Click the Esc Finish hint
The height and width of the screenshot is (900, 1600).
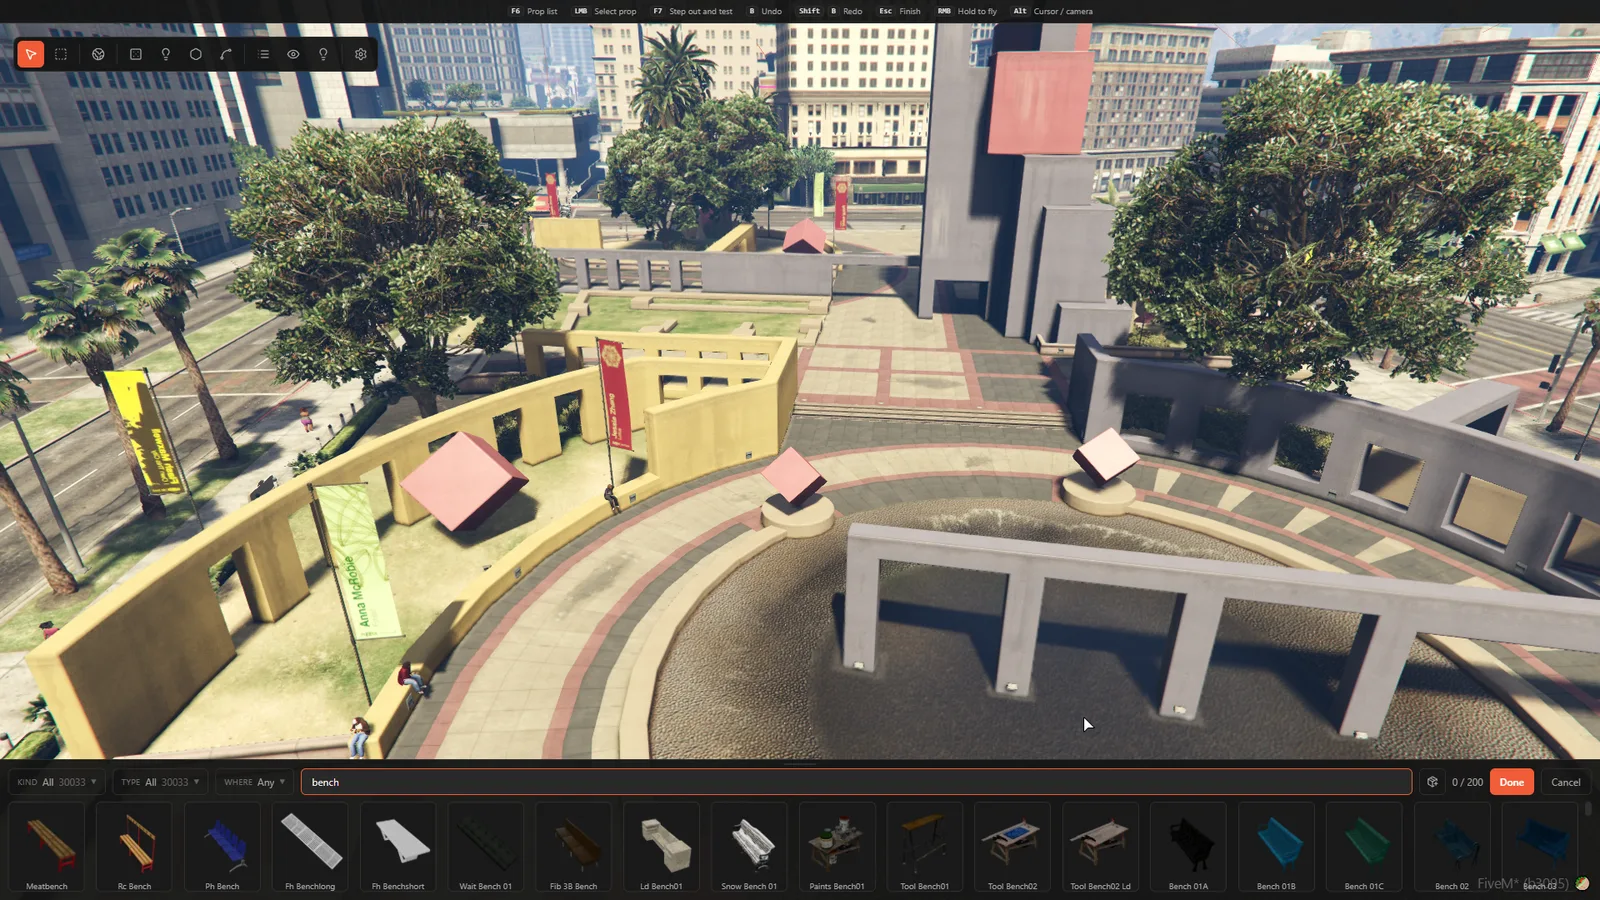[899, 11]
